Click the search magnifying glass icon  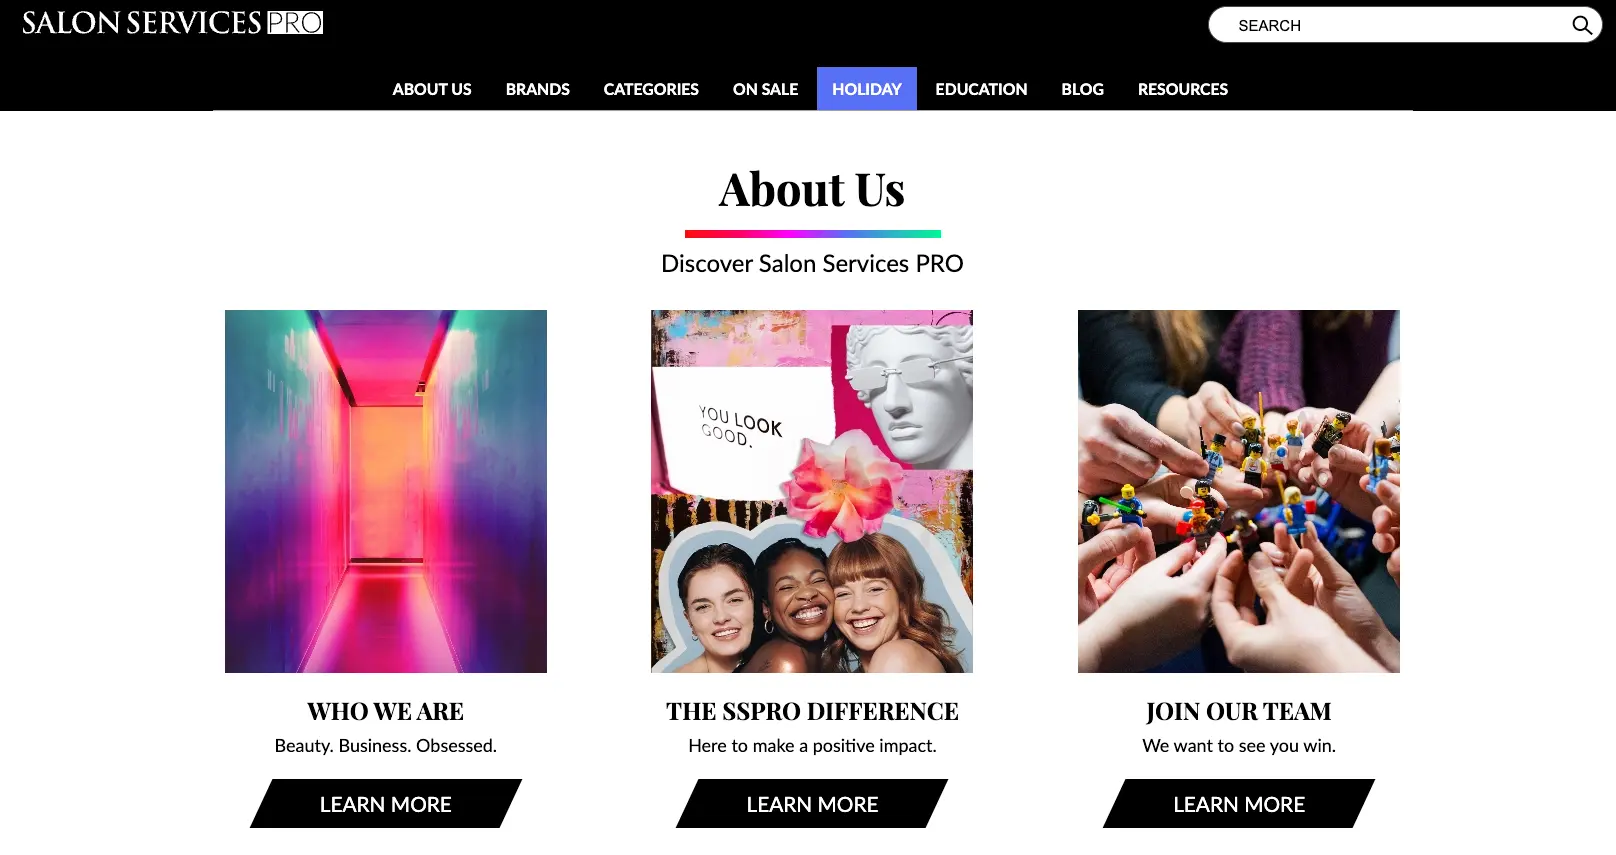[1581, 25]
